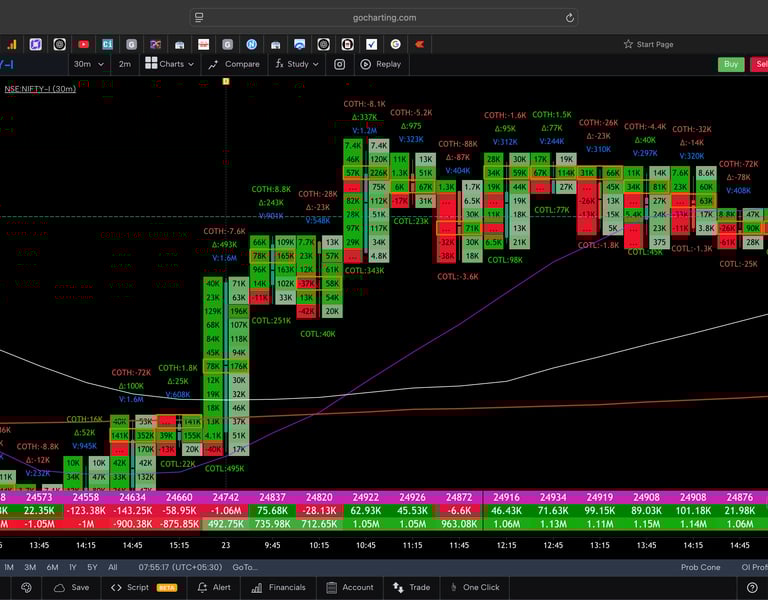Click the Save cloud icon
The image size is (768, 600).
tap(59, 587)
